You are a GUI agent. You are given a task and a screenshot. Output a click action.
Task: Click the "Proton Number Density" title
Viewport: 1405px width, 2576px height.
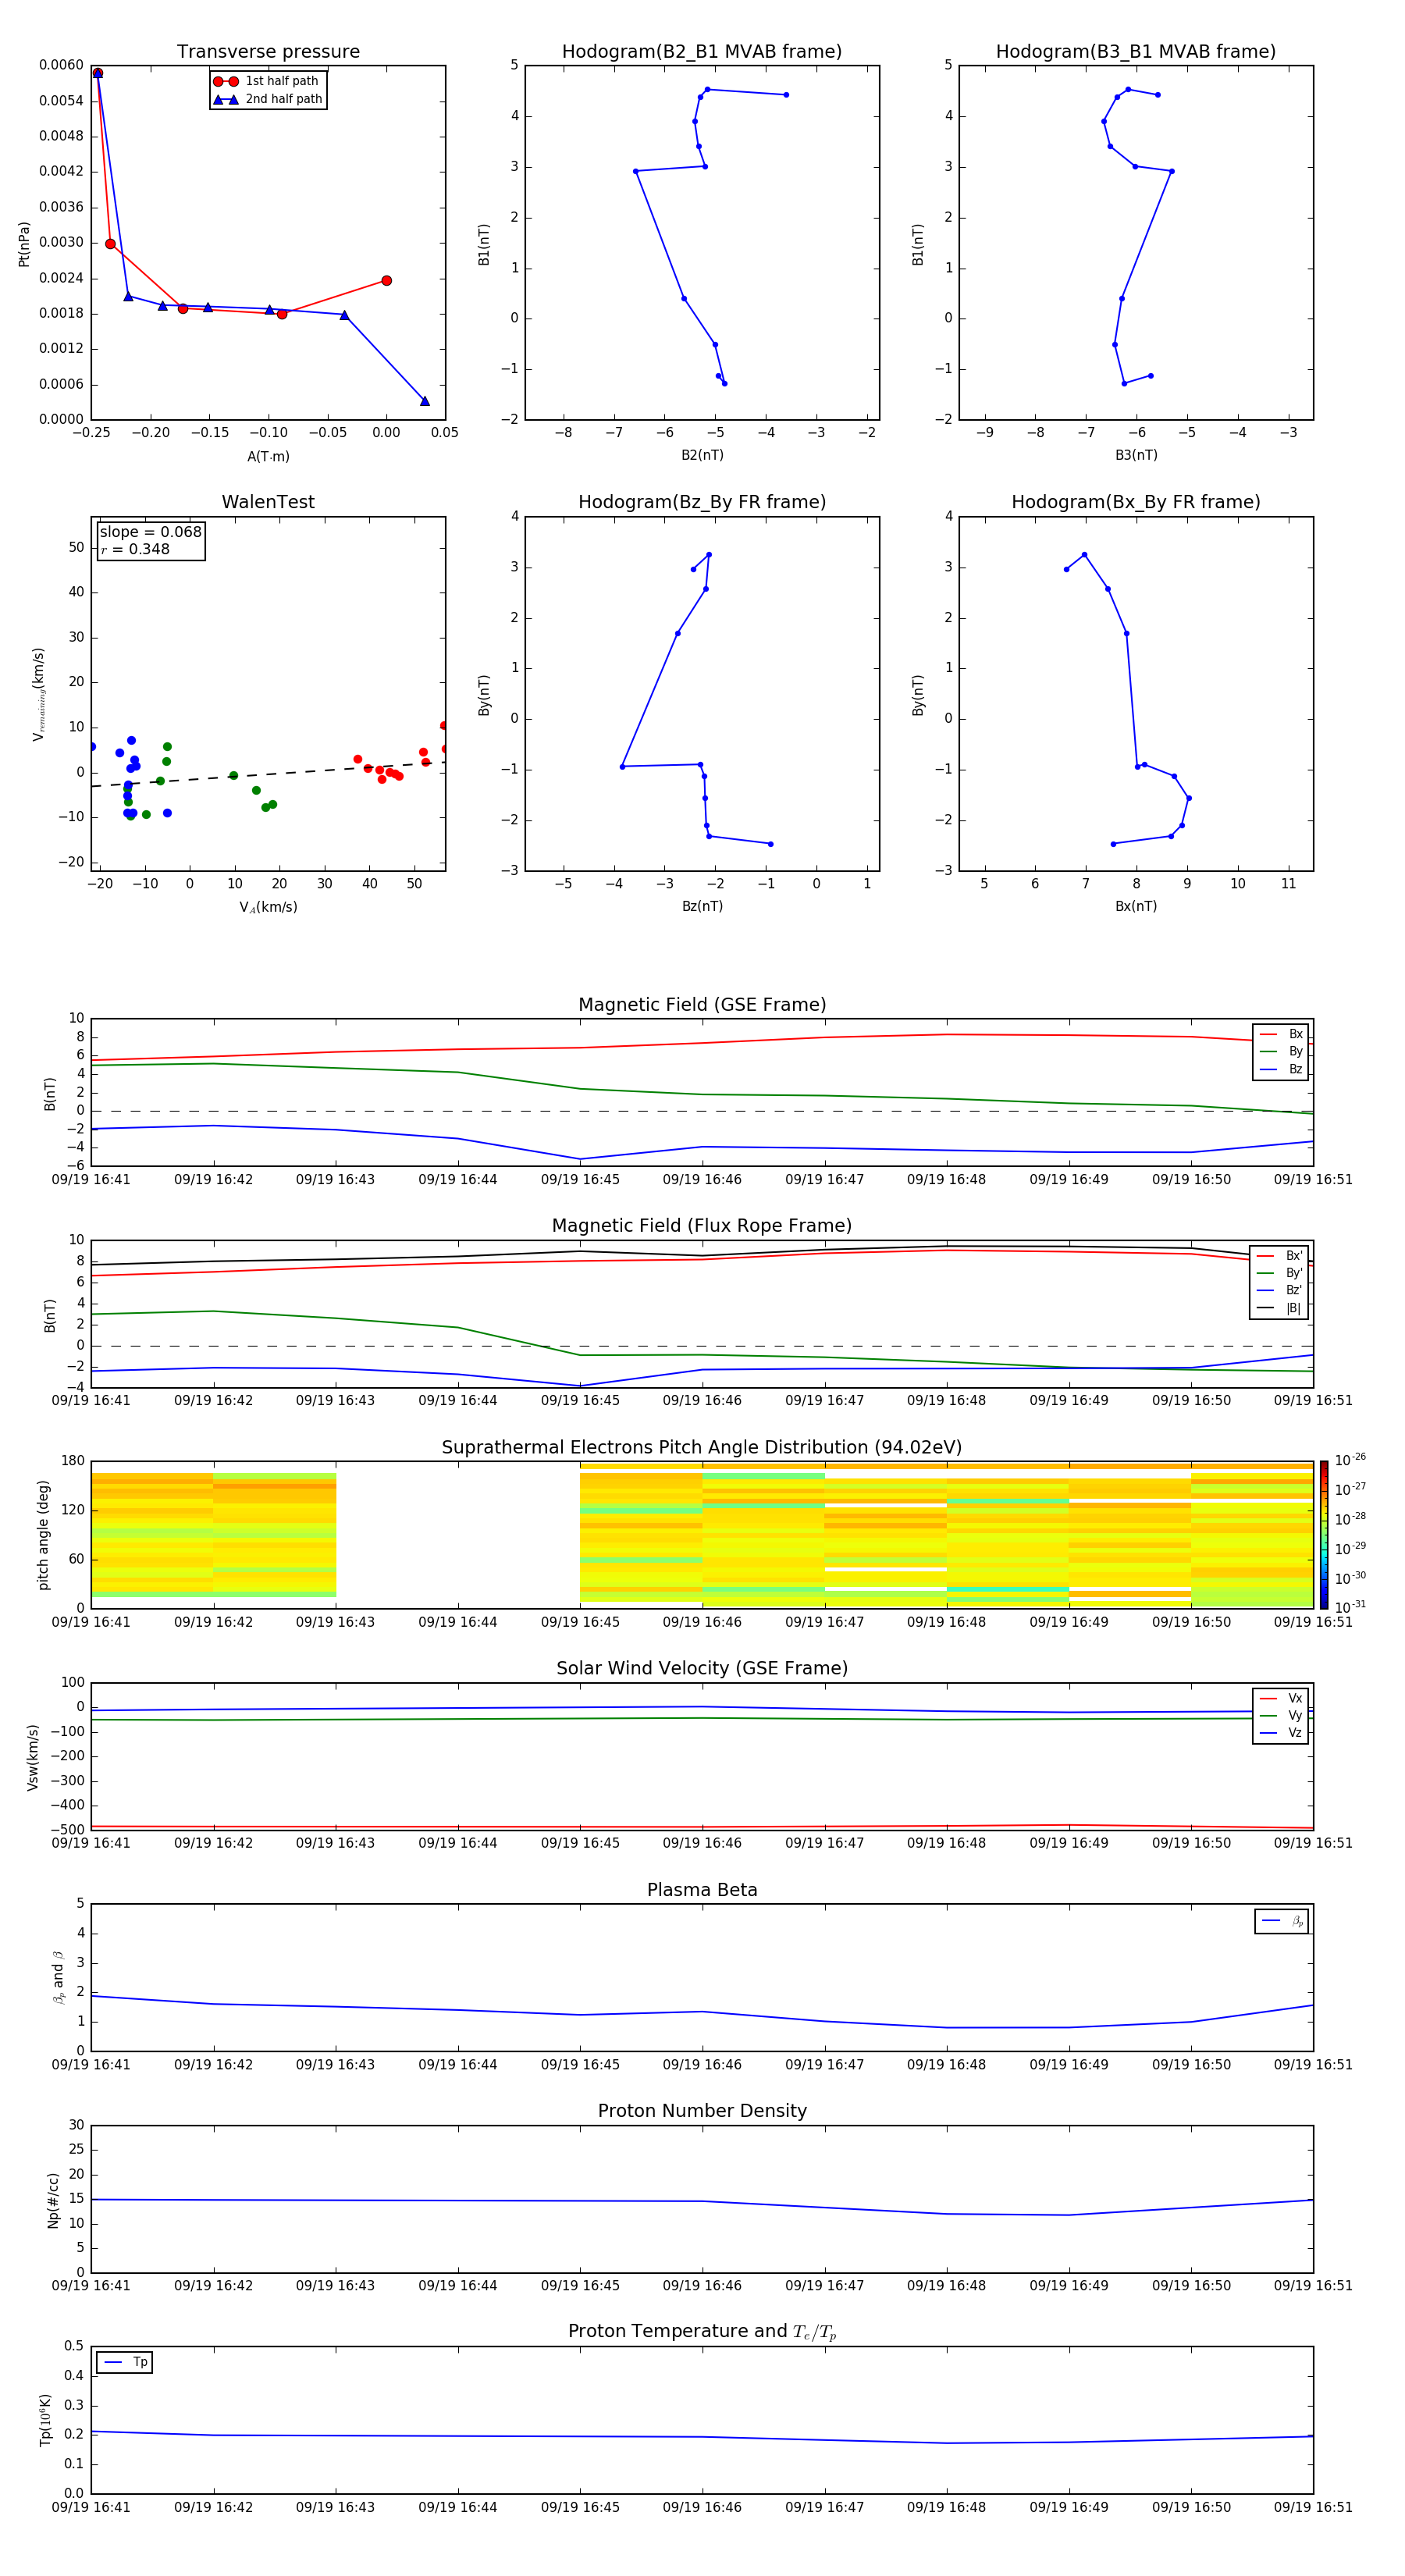[x=702, y=2111]
